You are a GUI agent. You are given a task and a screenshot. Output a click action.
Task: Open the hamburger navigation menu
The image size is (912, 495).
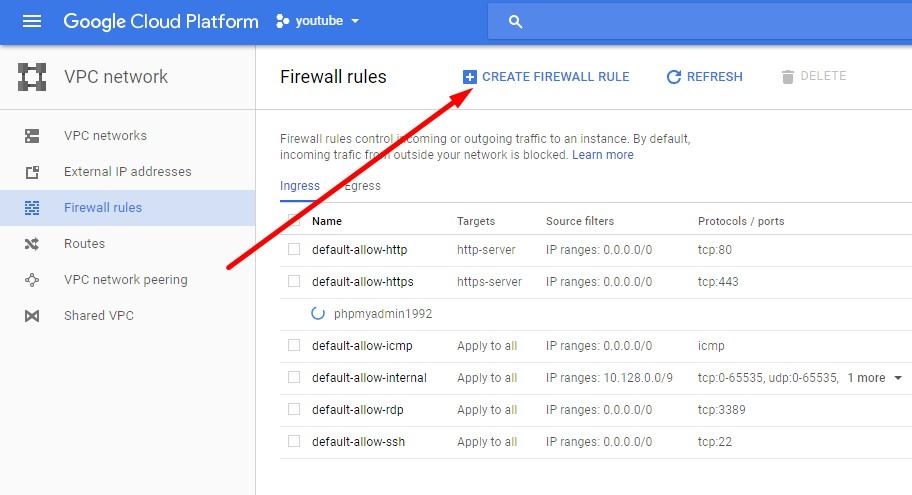tap(32, 22)
